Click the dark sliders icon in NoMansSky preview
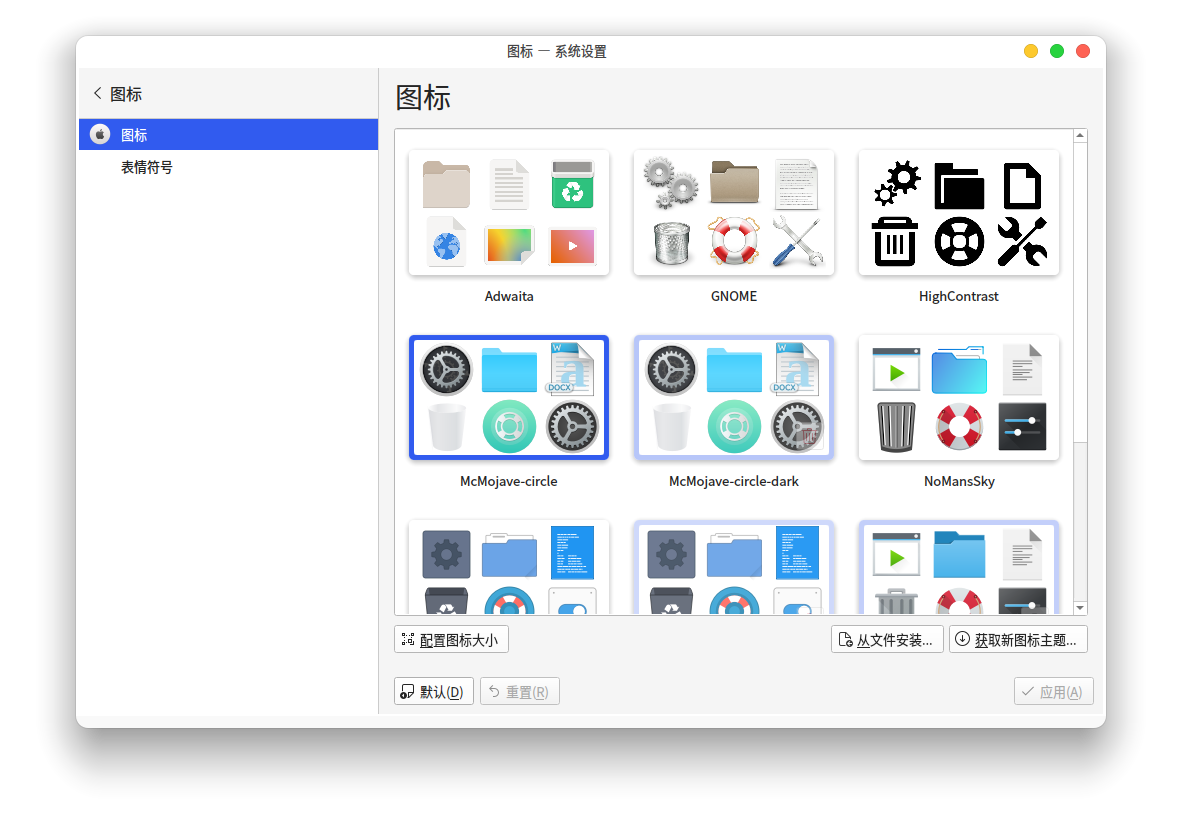Screen dimensions: 1182x814 (1022, 427)
